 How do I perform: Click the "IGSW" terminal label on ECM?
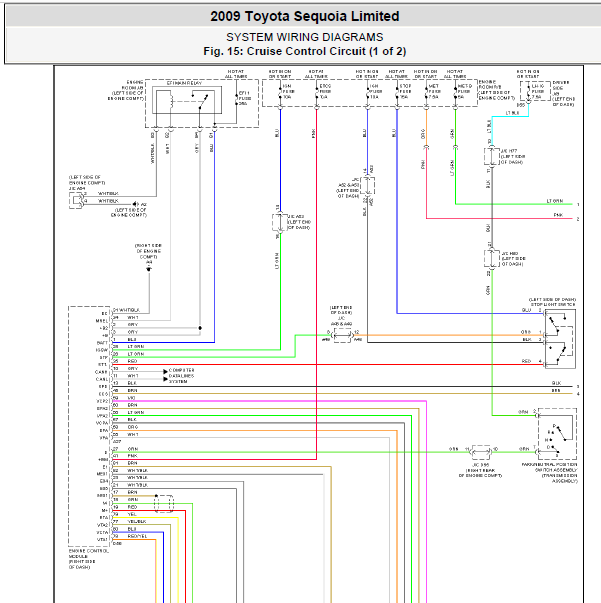tap(102, 350)
